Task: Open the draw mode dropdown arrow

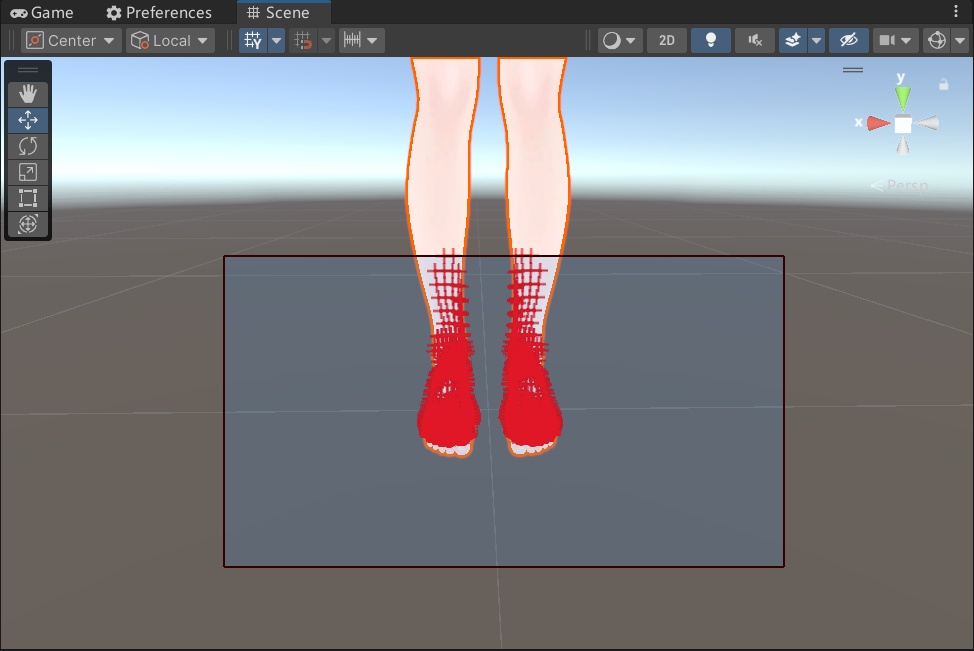Action: tap(631, 40)
